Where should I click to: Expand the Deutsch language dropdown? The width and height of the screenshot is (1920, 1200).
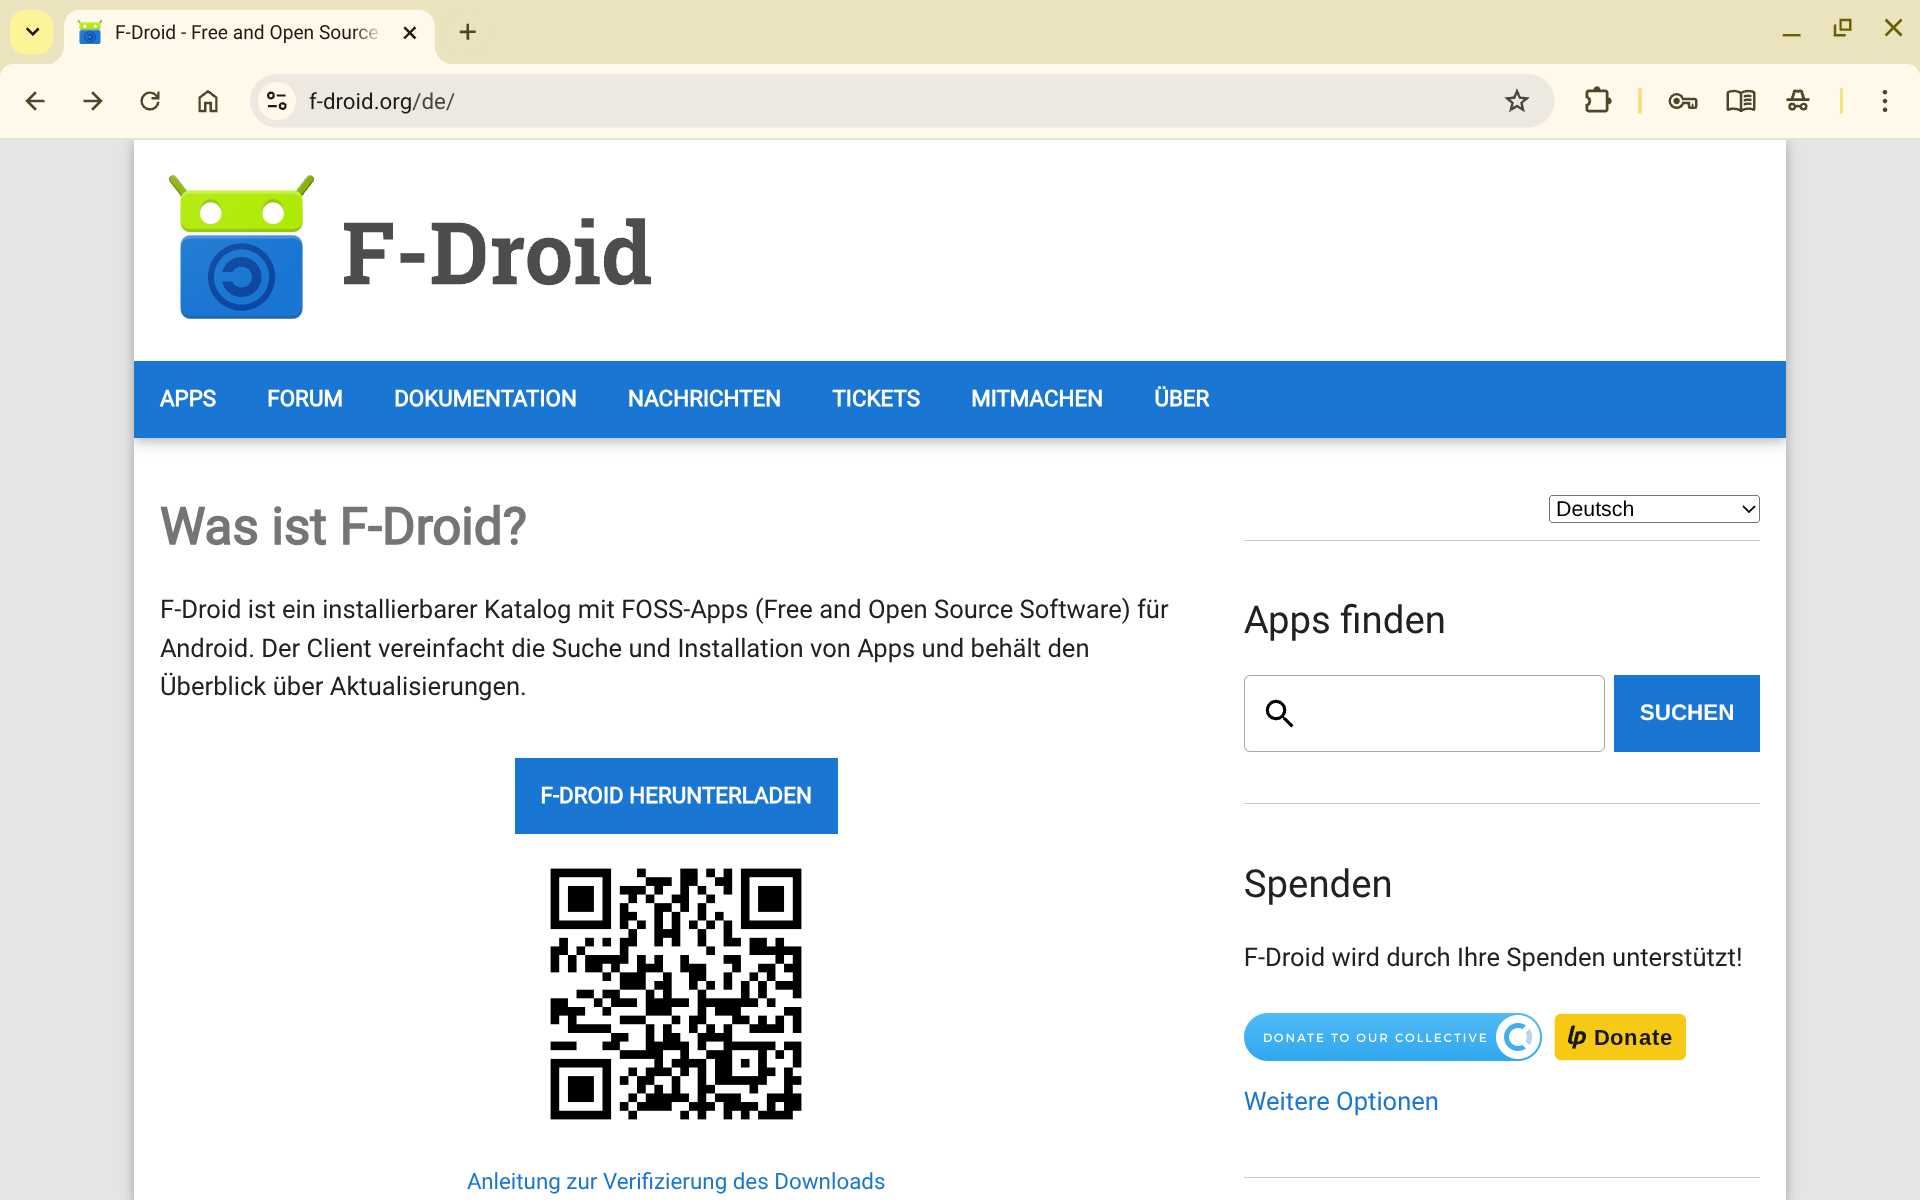click(1653, 509)
